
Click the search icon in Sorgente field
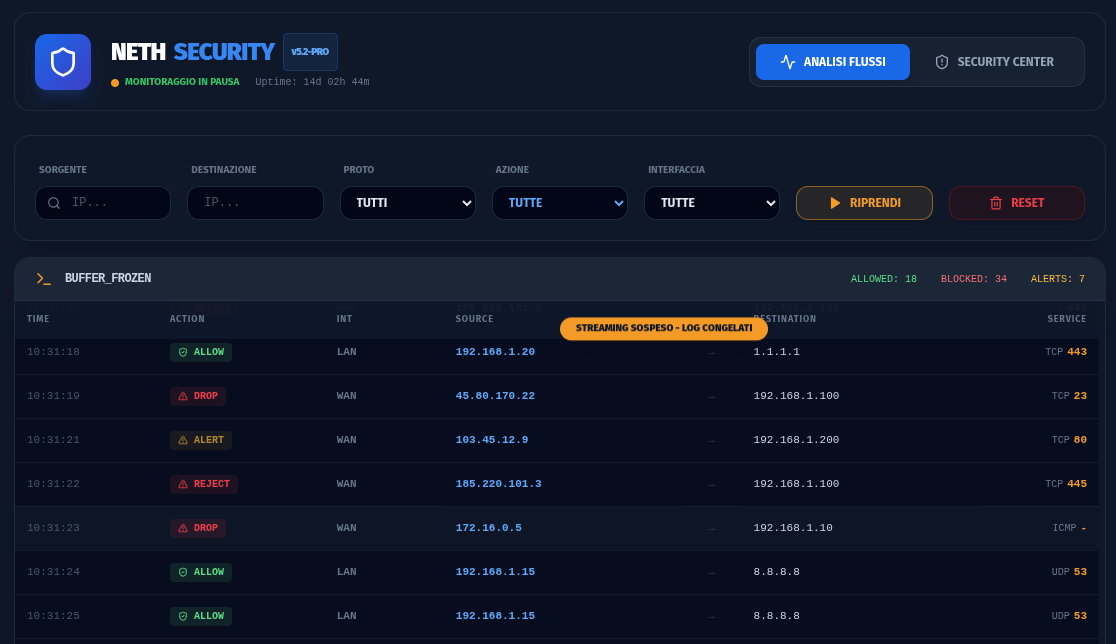pyautogui.click(x=54, y=203)
